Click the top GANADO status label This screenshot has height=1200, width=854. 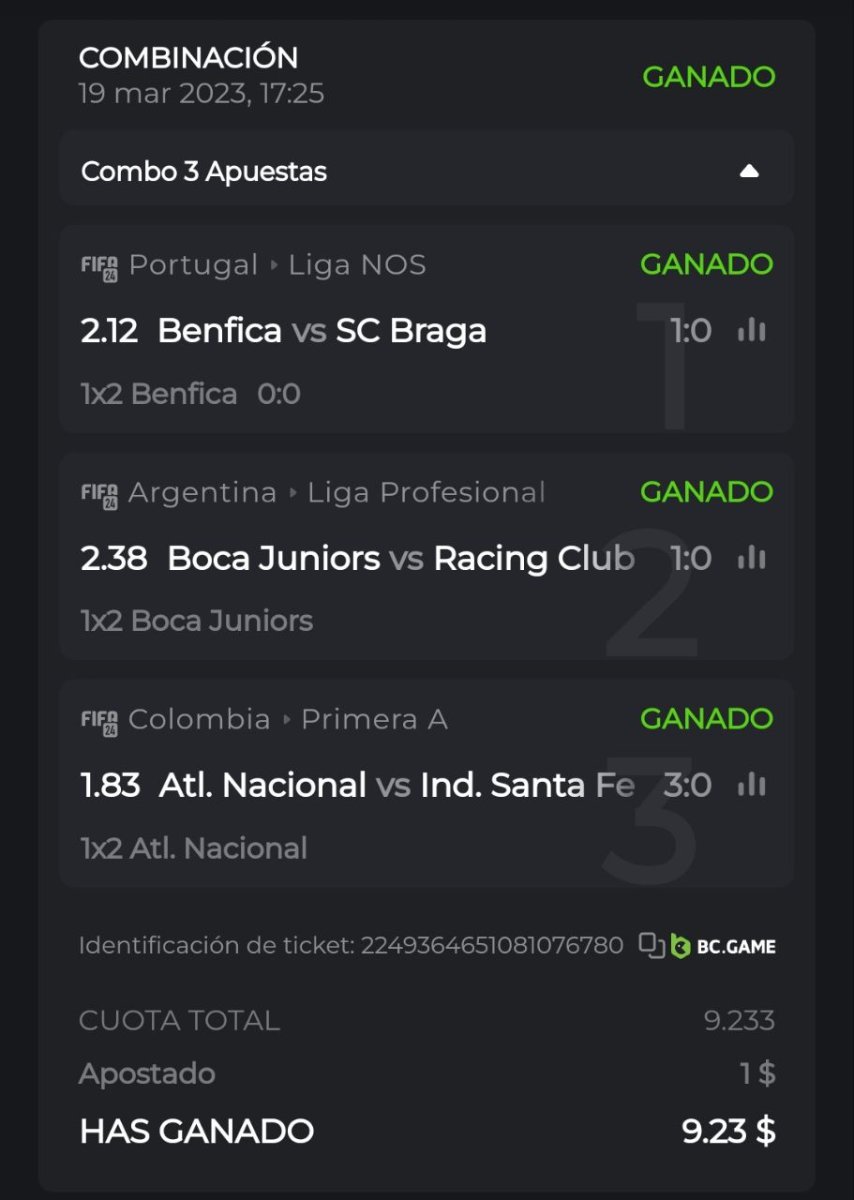coord(708,77)
